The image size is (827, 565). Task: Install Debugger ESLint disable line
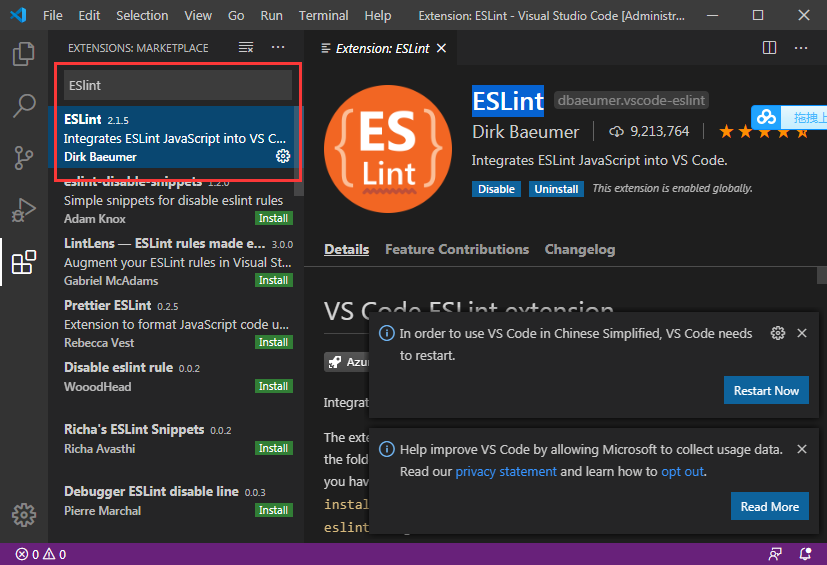(x=273, y=510)
